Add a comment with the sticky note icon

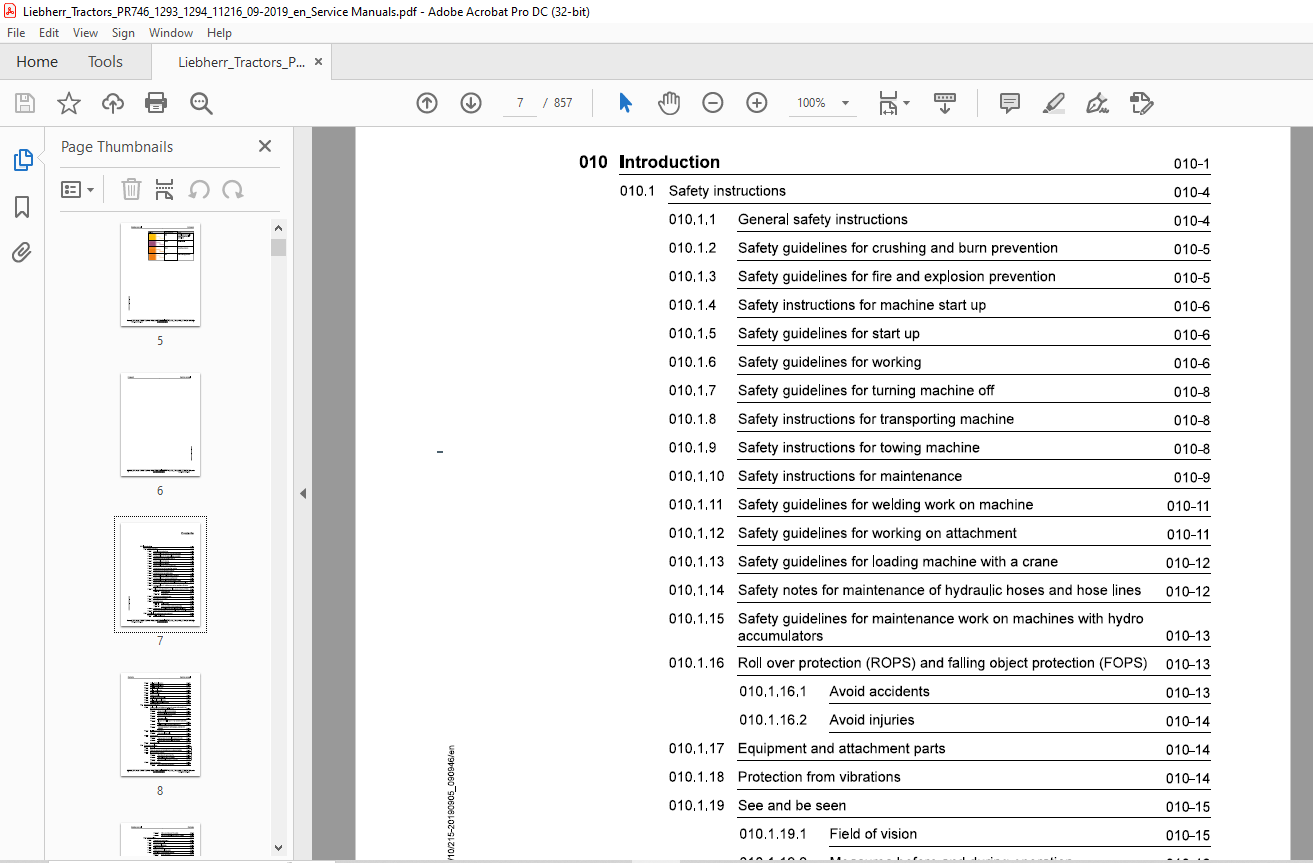click(1010, 103)
